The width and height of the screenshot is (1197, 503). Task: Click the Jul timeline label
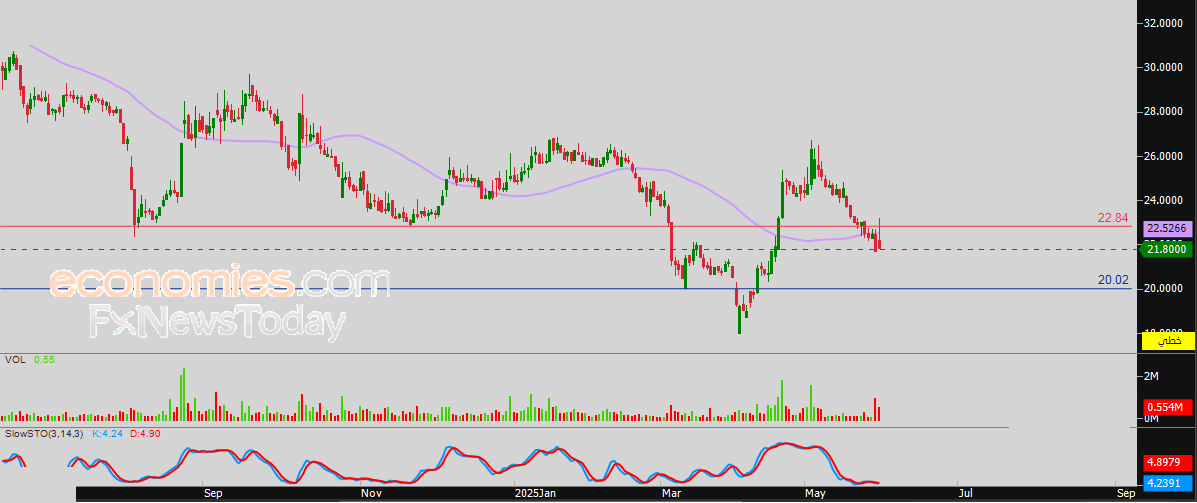966,495
